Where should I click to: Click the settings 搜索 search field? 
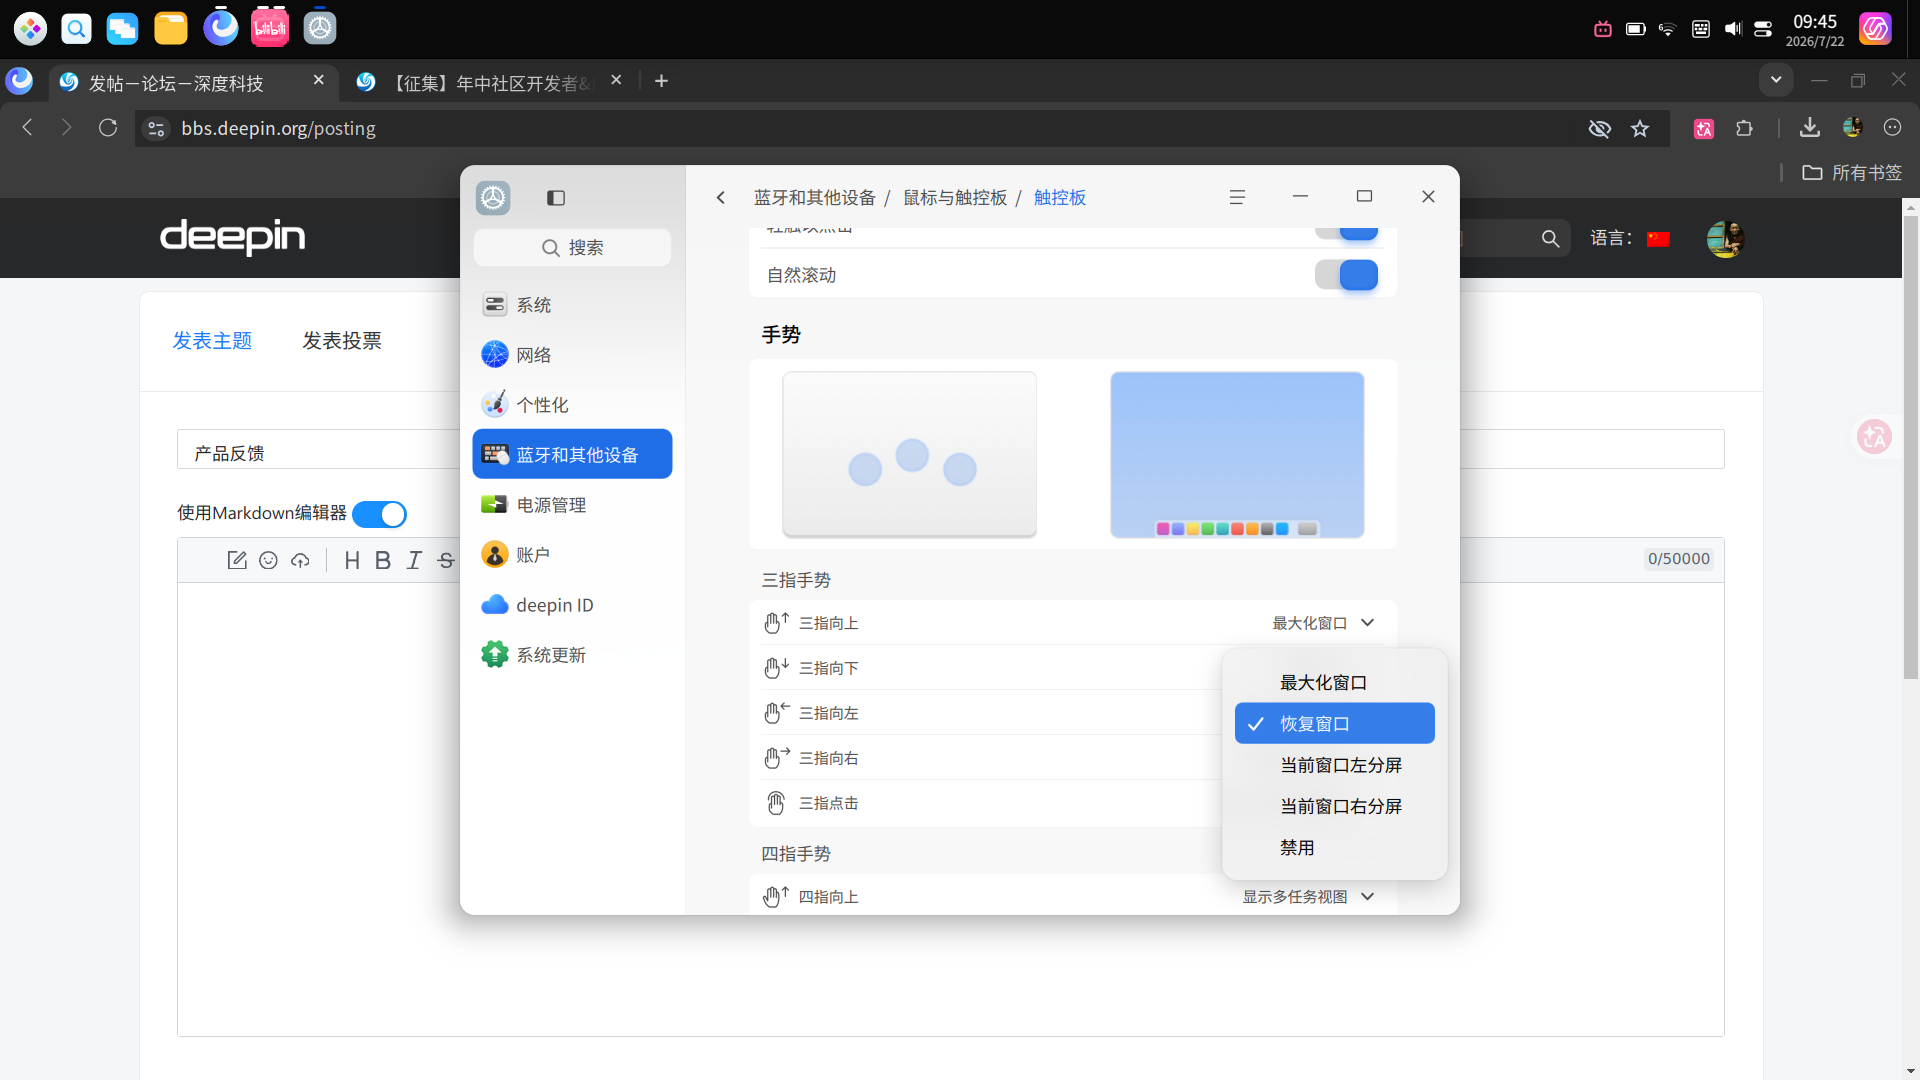pyautogui.click(x=572, y=248)
